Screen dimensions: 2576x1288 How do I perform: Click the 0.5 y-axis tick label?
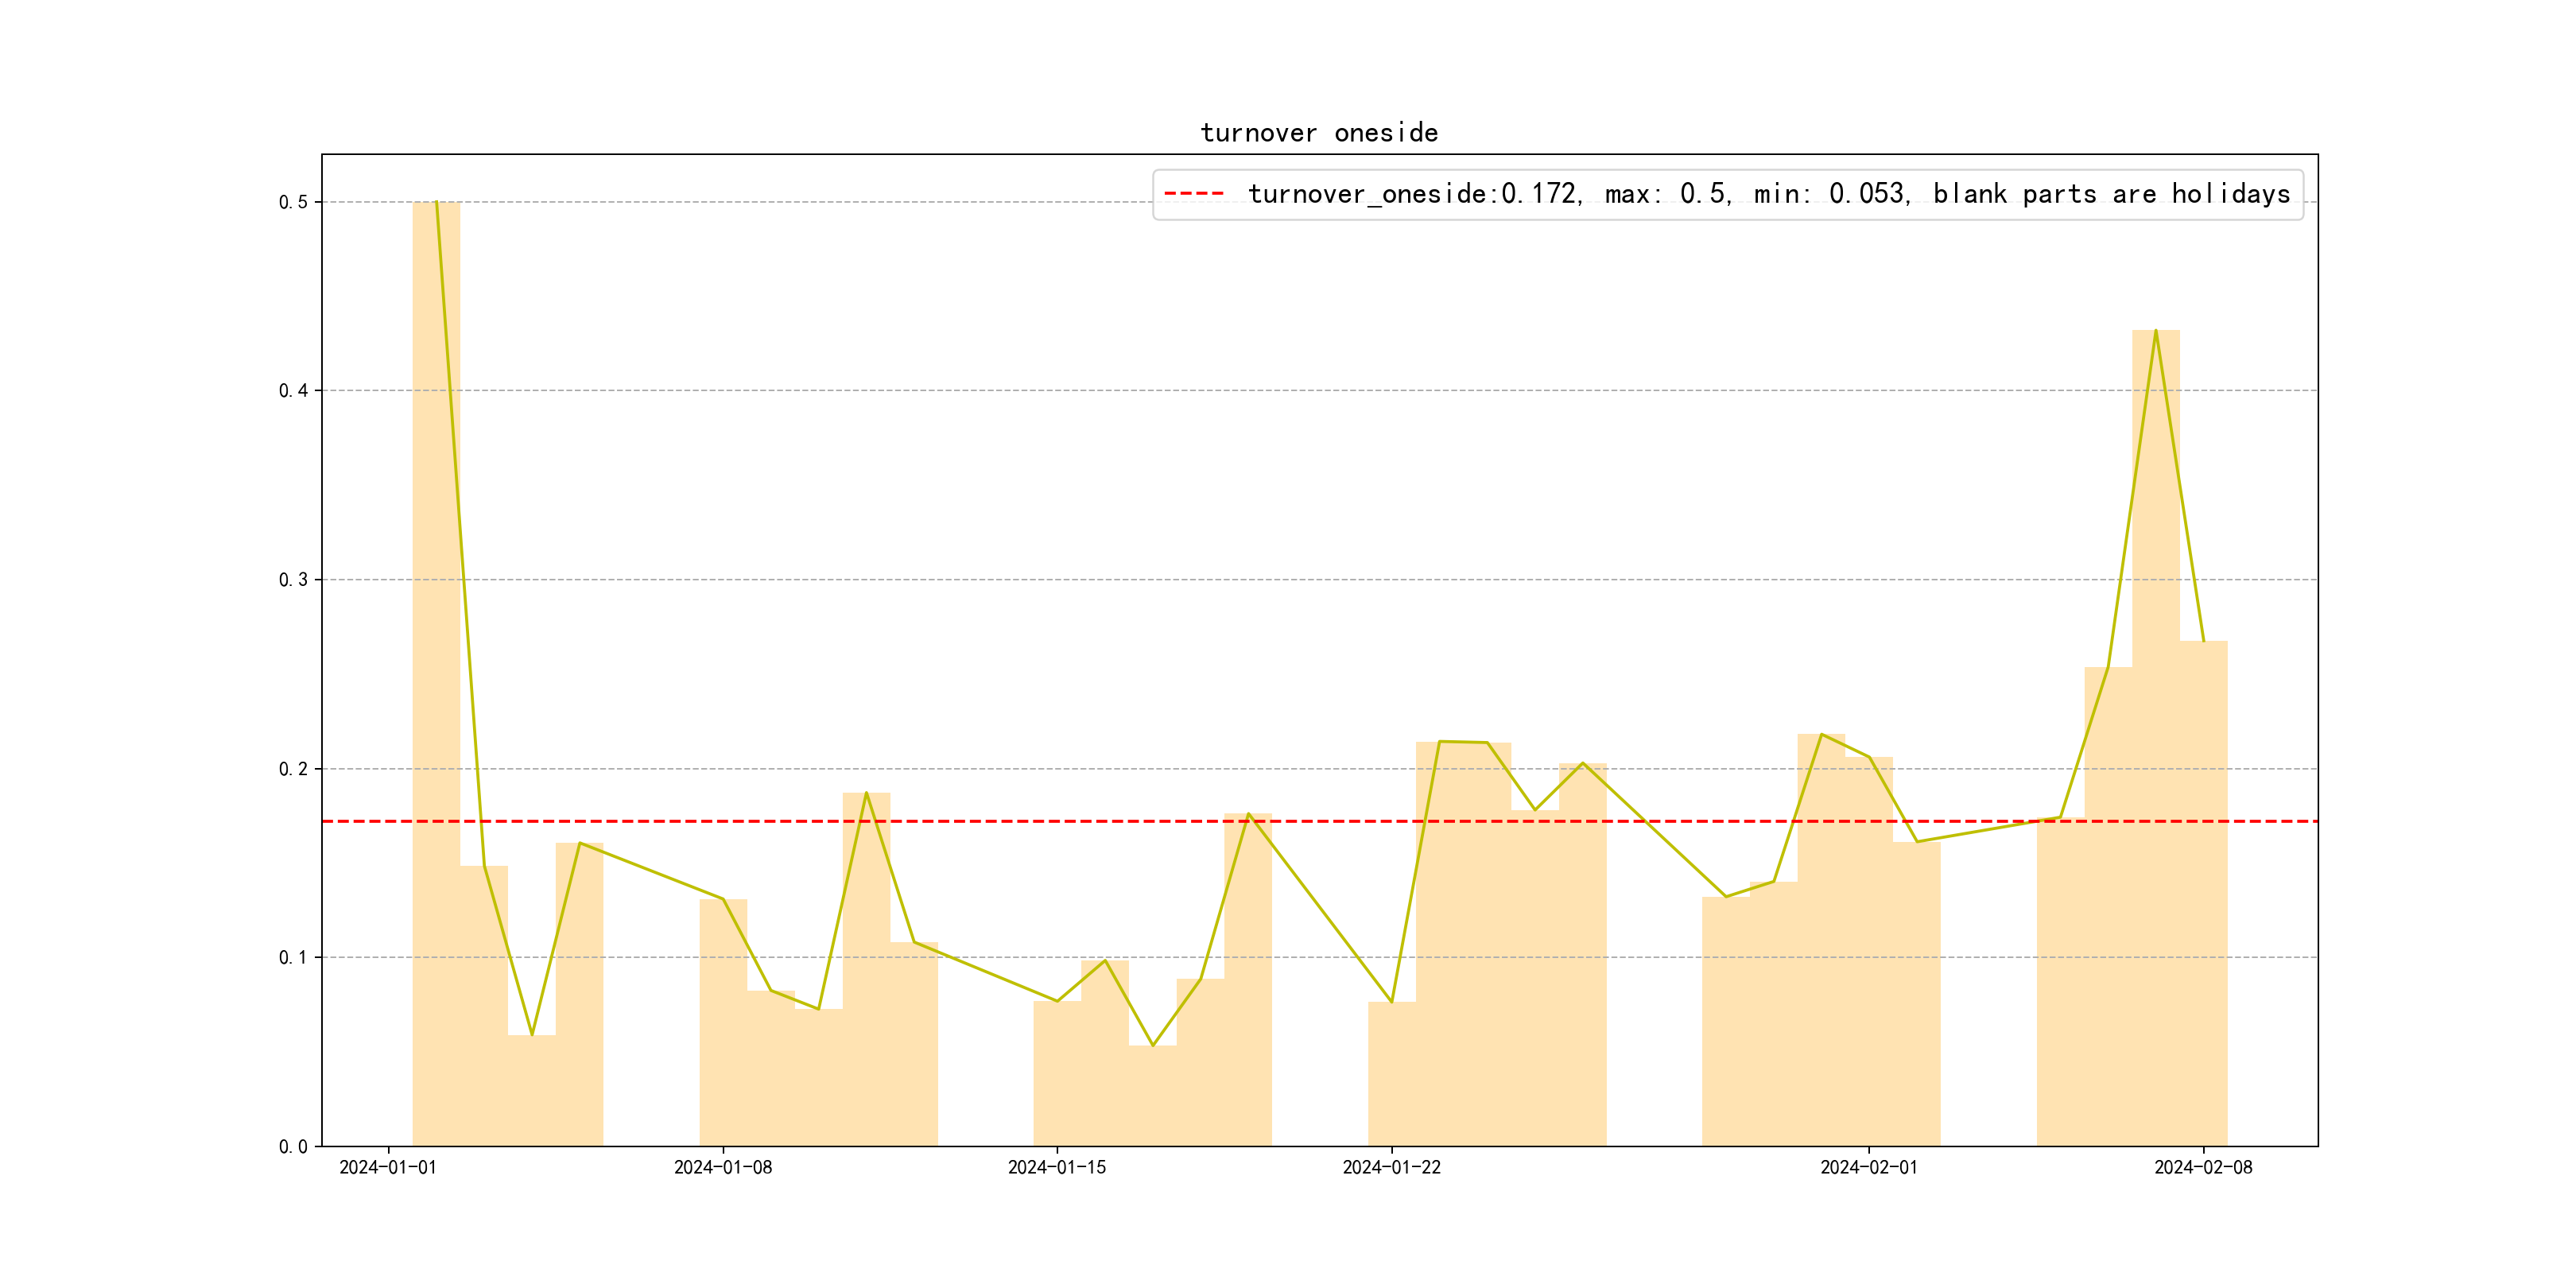point(293,202)
